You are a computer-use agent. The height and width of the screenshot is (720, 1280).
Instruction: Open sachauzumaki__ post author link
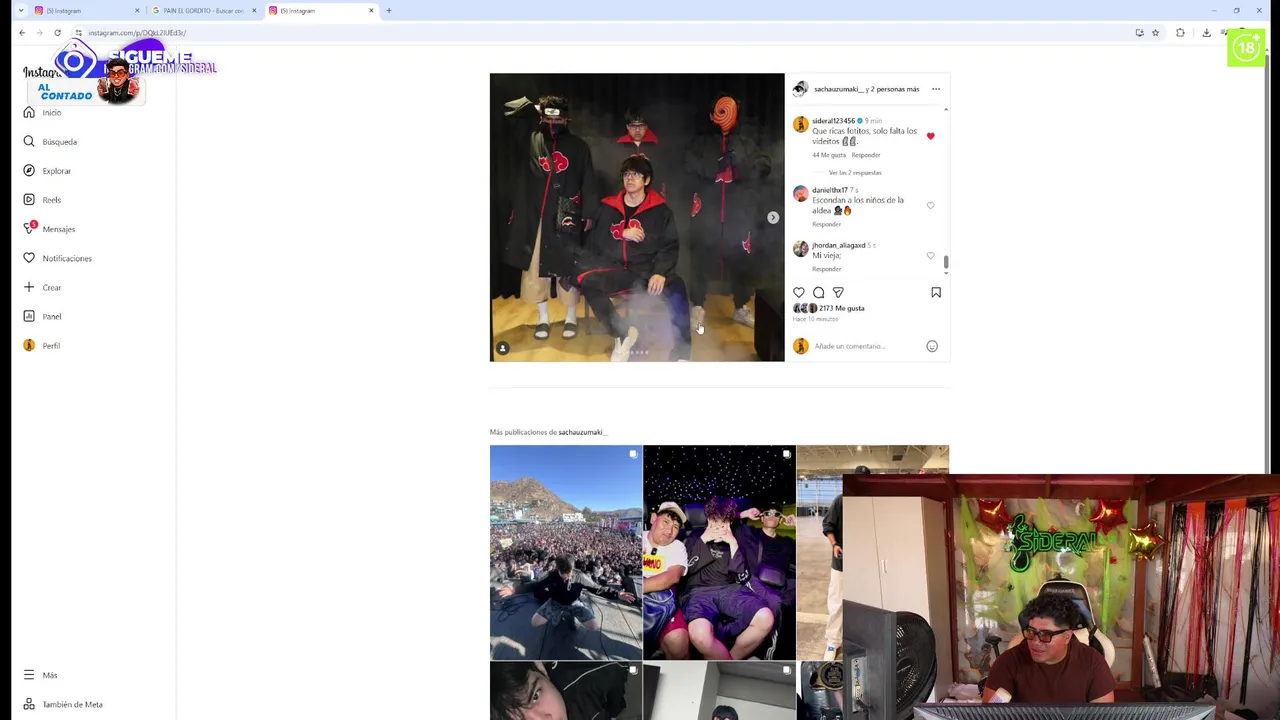[838, 89]
